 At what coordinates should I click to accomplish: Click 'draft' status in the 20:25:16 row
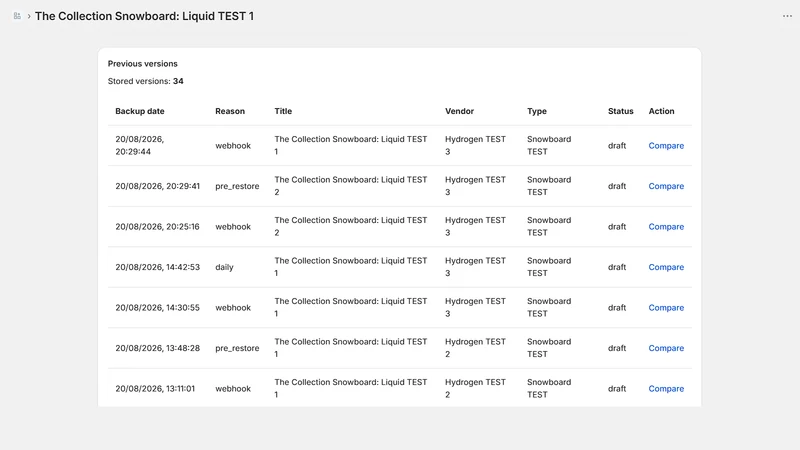[617, 227]
